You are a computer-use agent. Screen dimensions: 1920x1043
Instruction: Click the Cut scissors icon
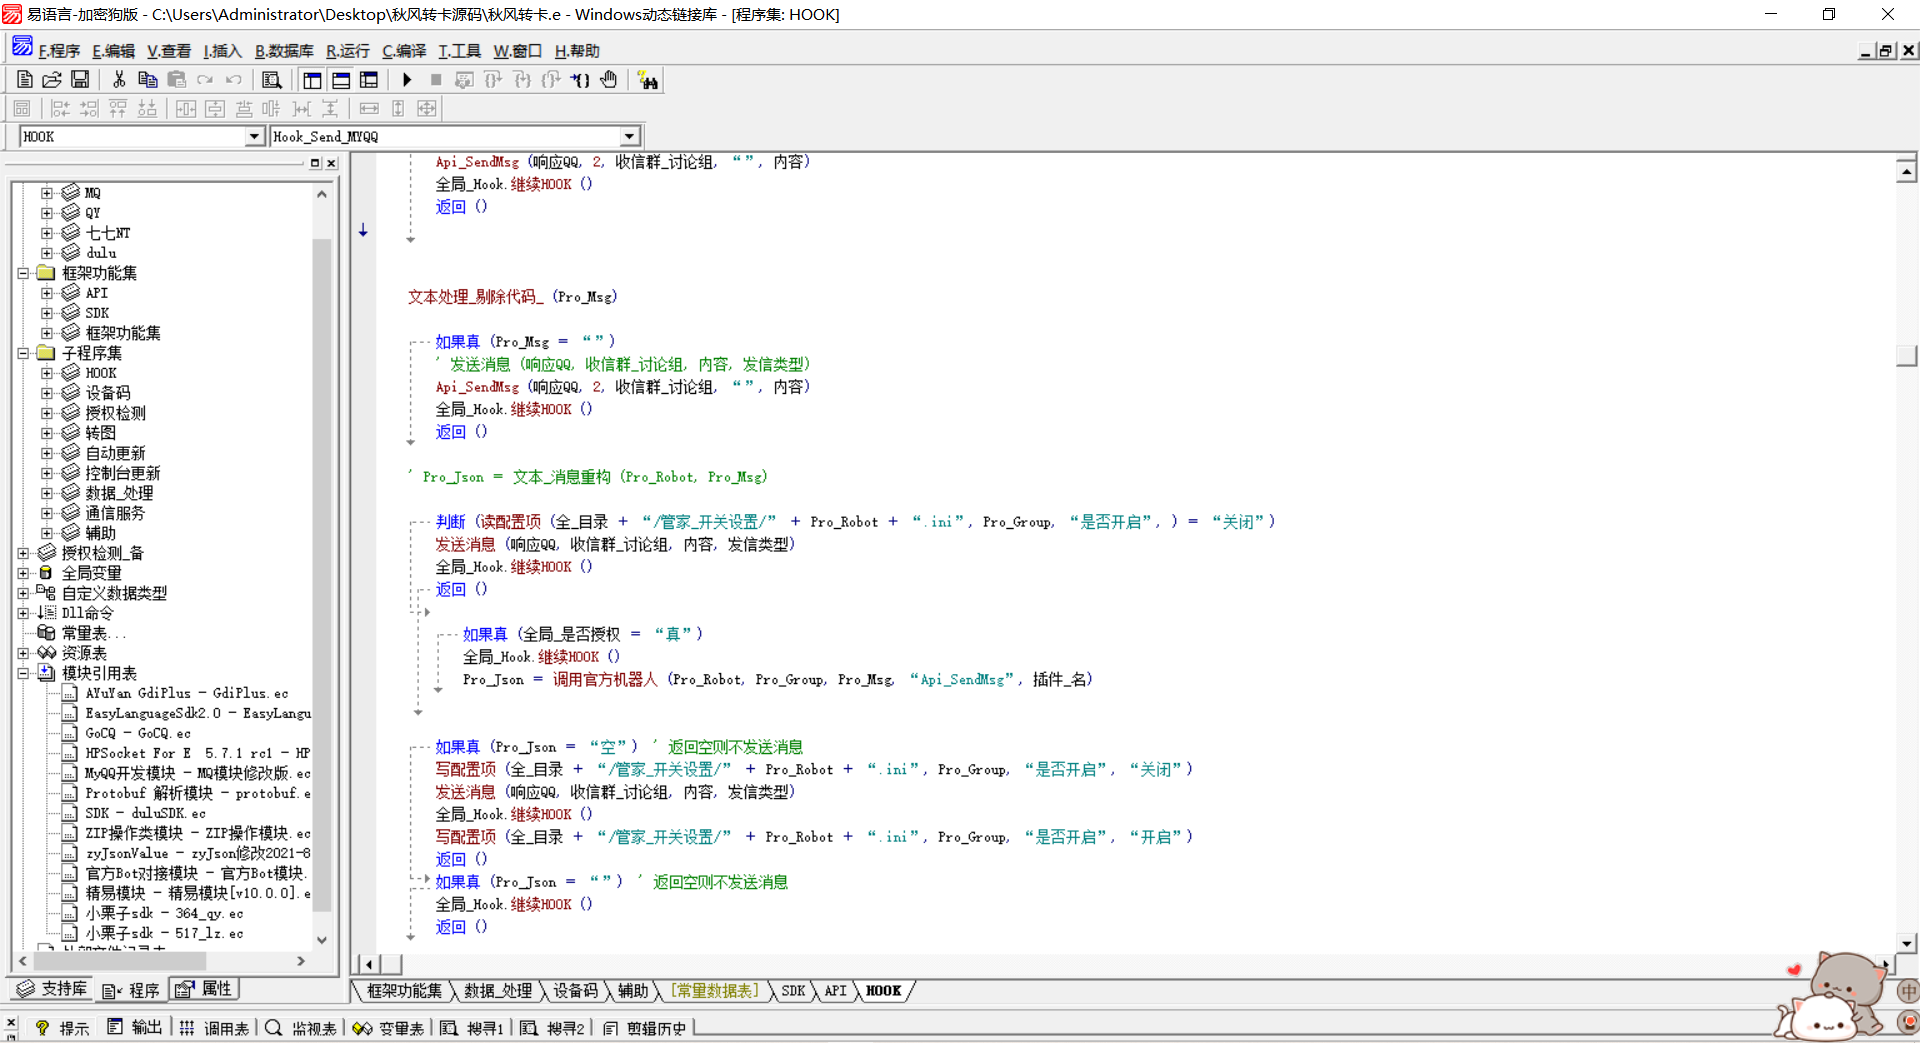click(119, 80)
